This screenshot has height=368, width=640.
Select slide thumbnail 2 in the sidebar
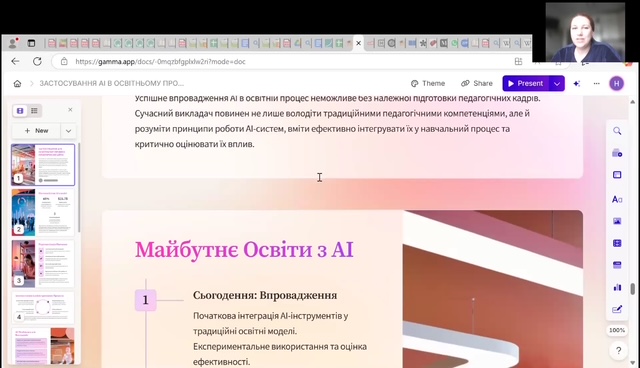(x=43, y=212)
